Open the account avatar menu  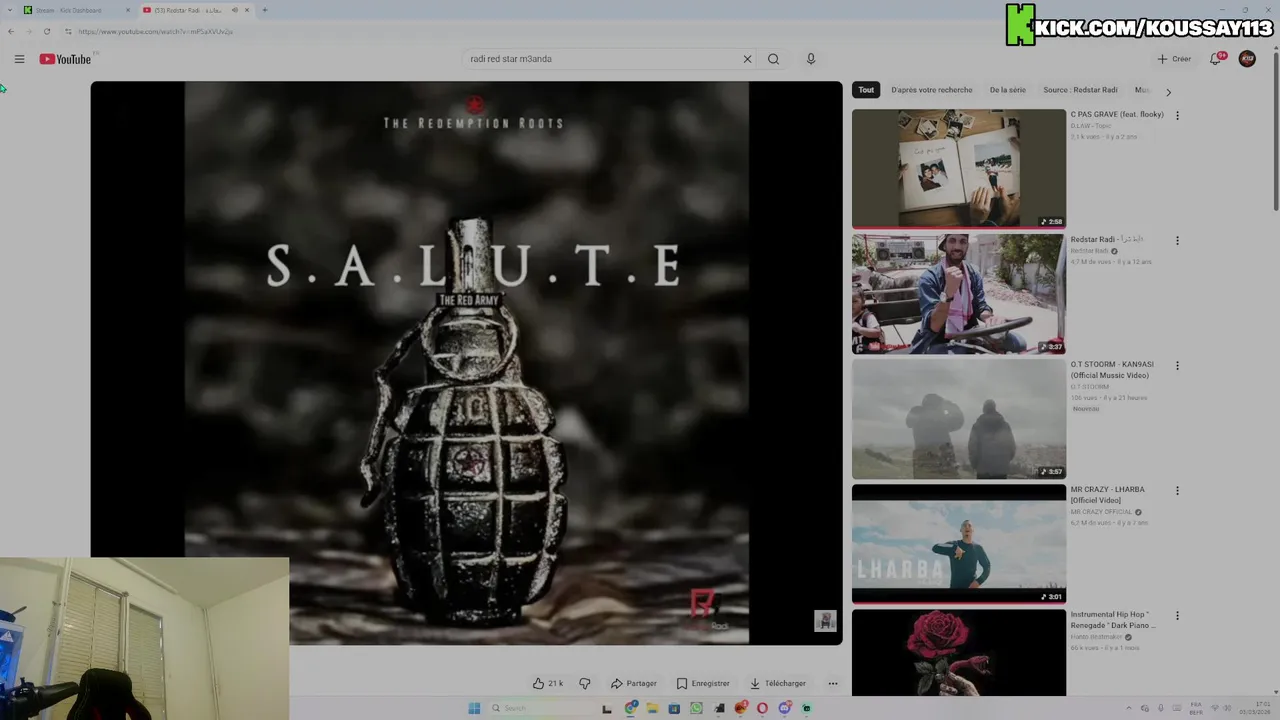(1247, 59)
